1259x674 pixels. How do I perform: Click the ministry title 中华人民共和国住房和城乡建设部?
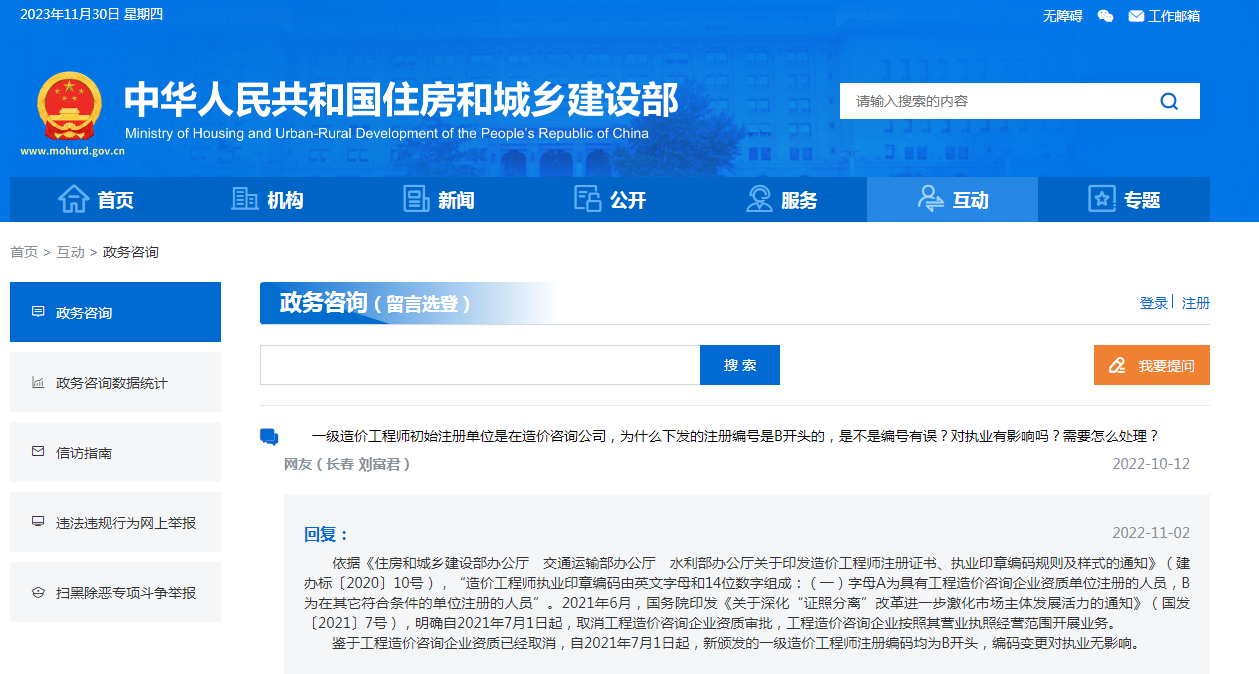click(x=401, y=99)
